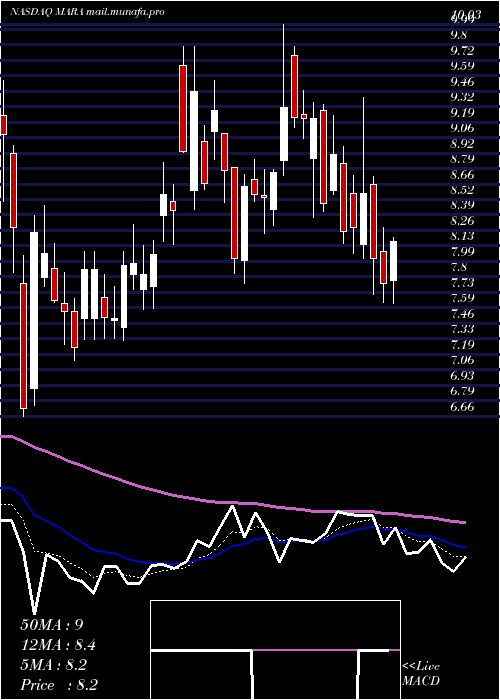This screenshot has height=700, width=500.
Task: Click the NASDAQ MARA mail.munafa.pro title text
Action: coord(87,12)
